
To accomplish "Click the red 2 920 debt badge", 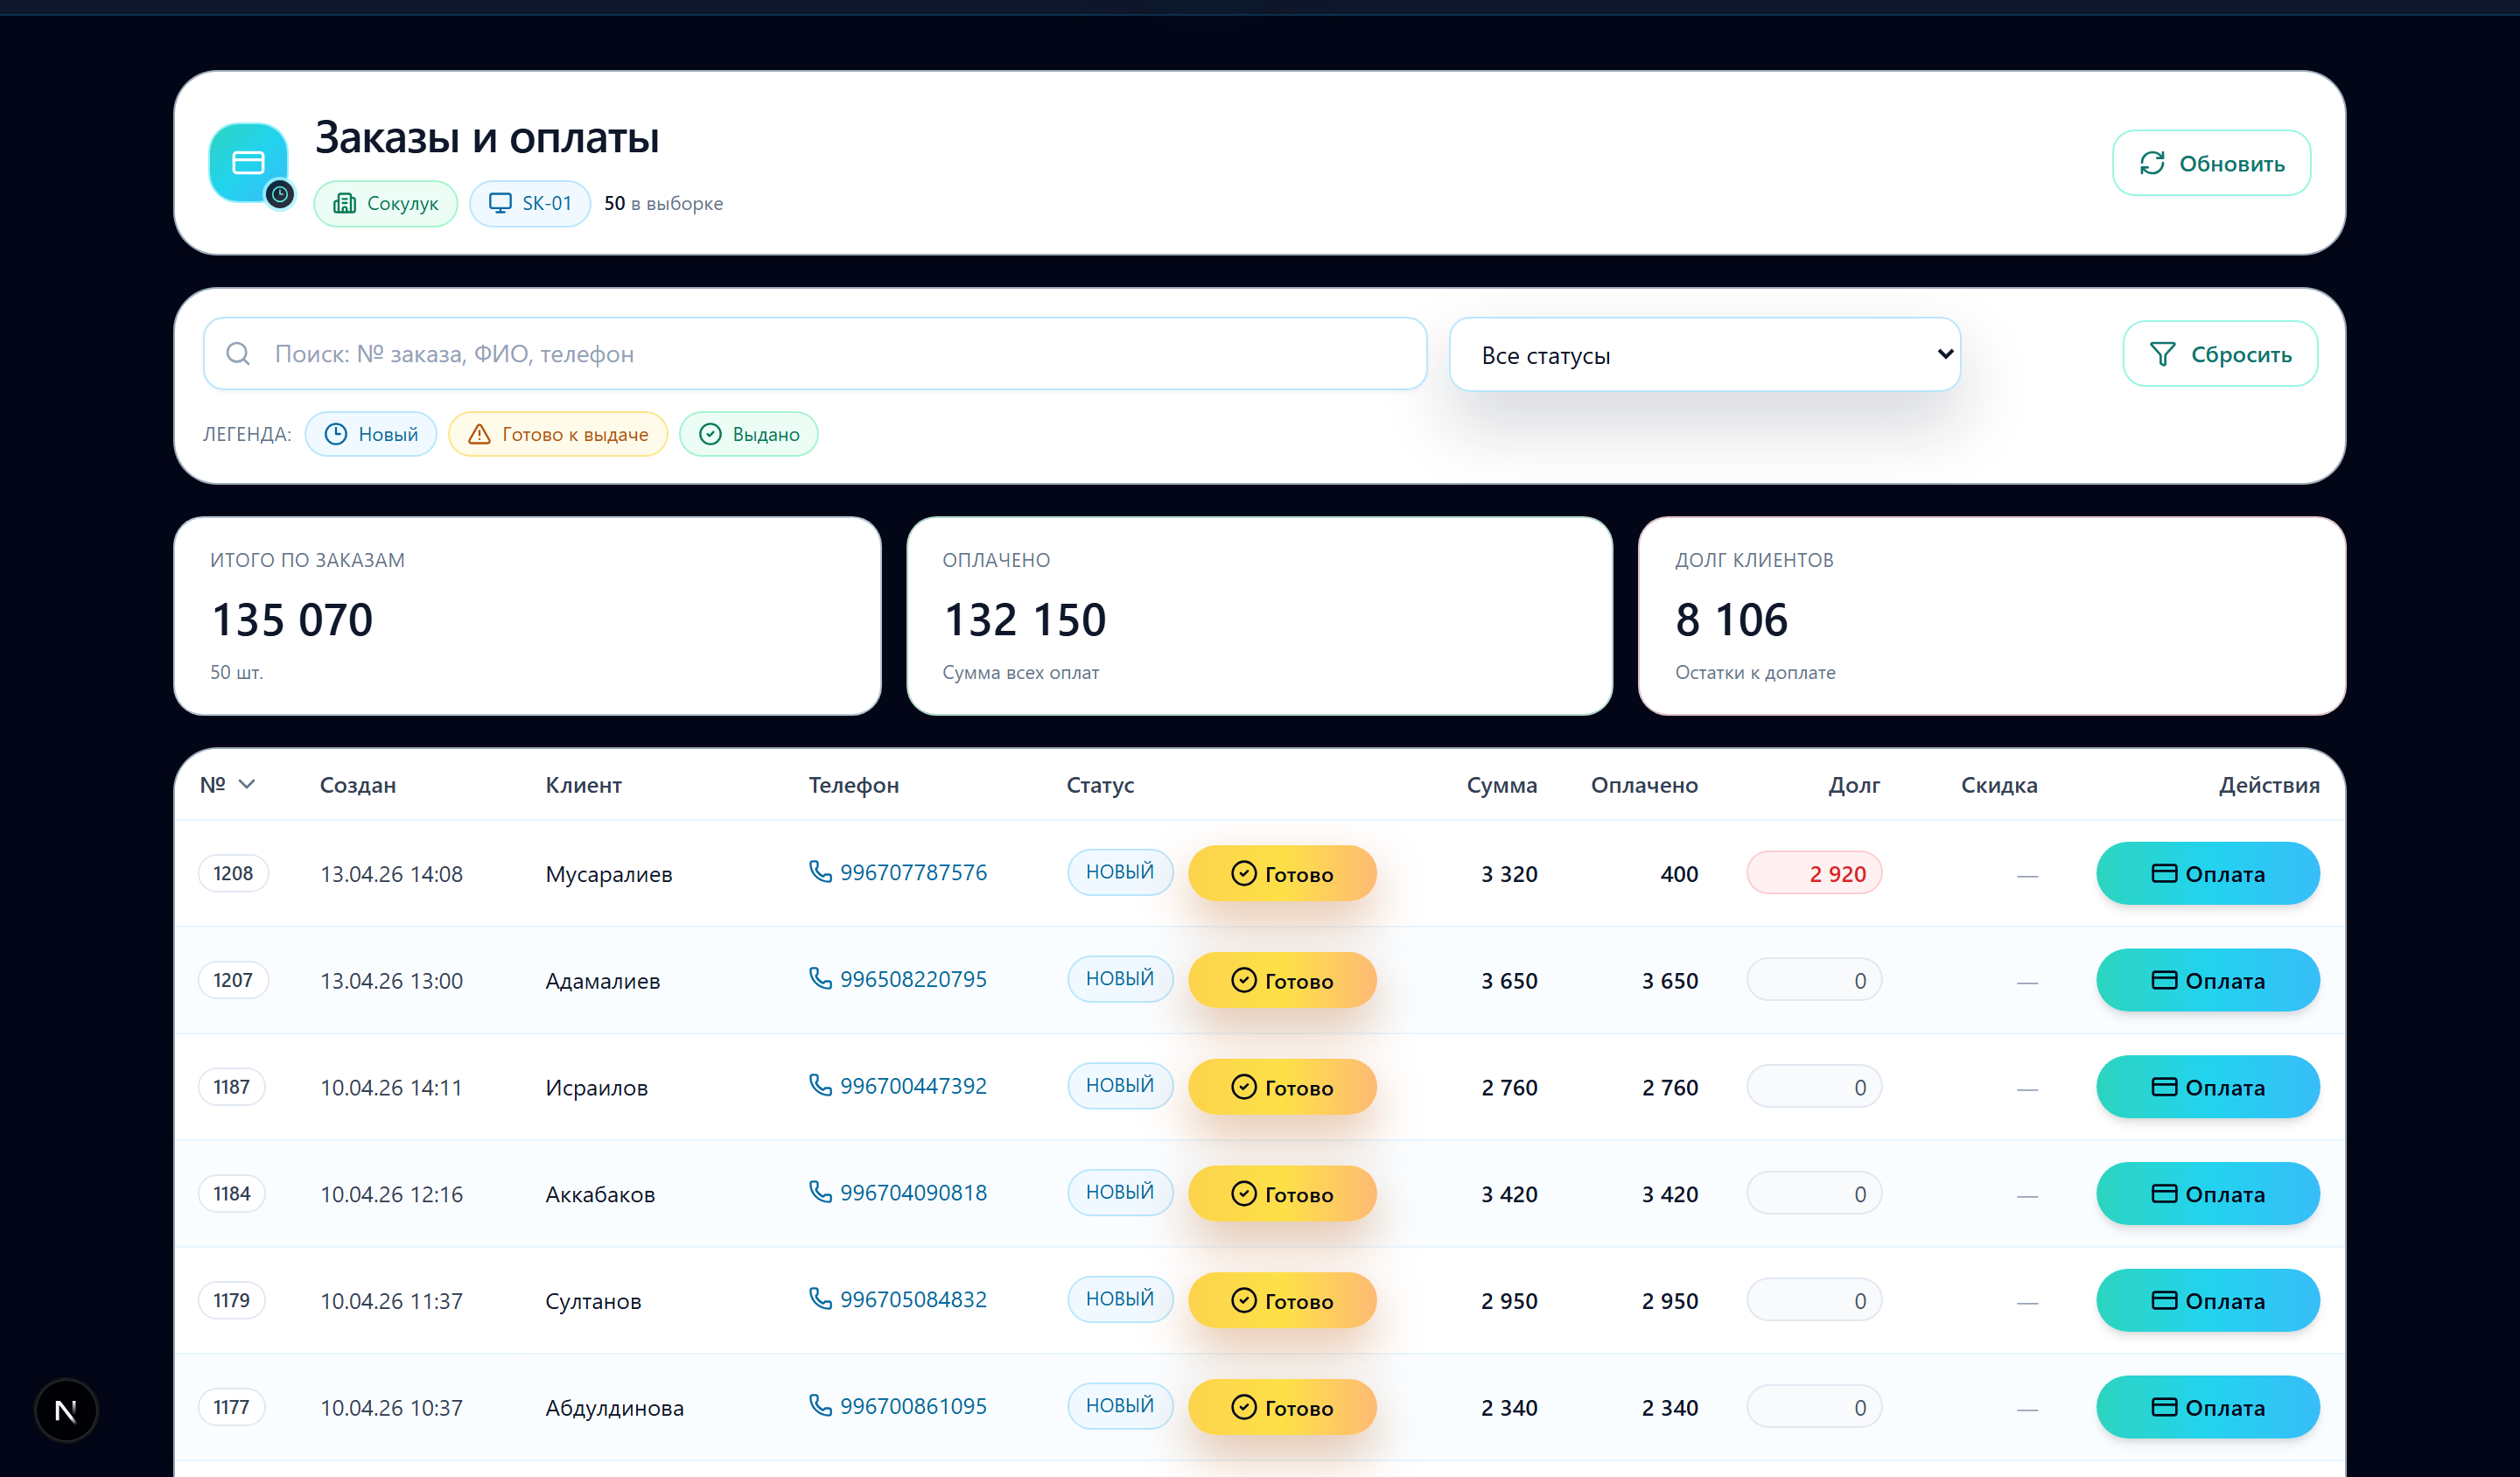I will (x=1814, y=874).
